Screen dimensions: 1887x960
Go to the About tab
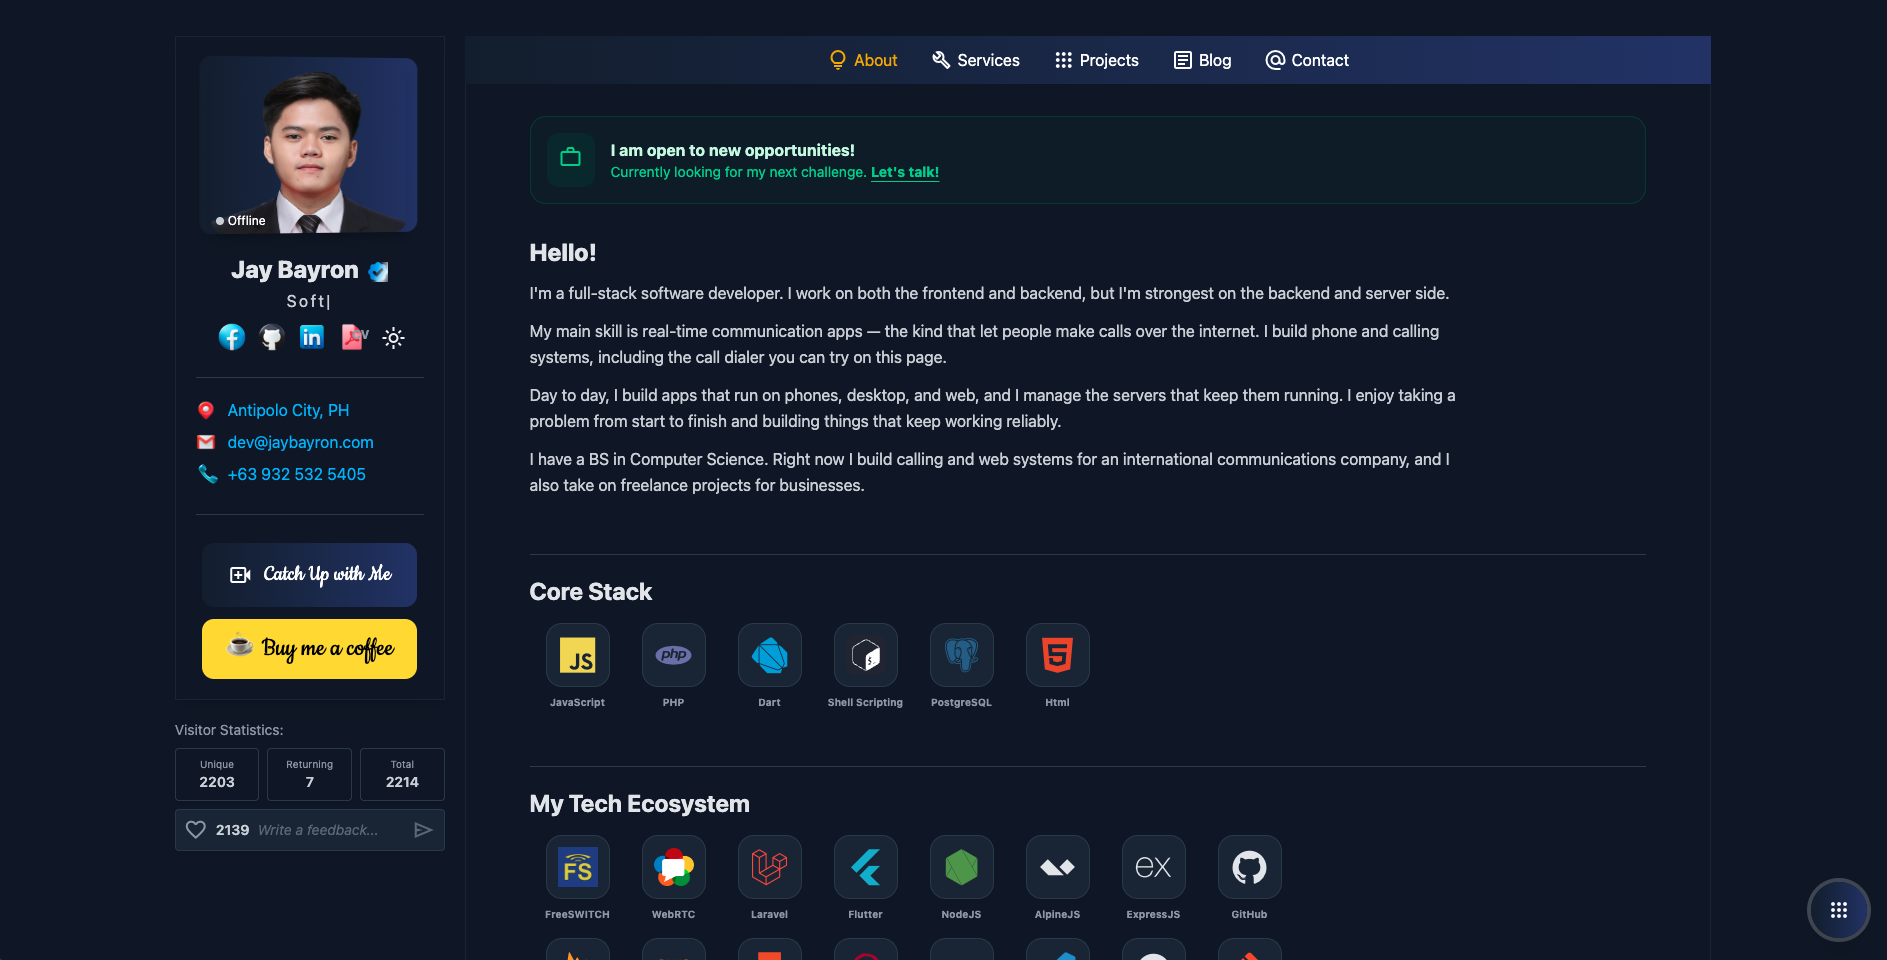[863, 60]
